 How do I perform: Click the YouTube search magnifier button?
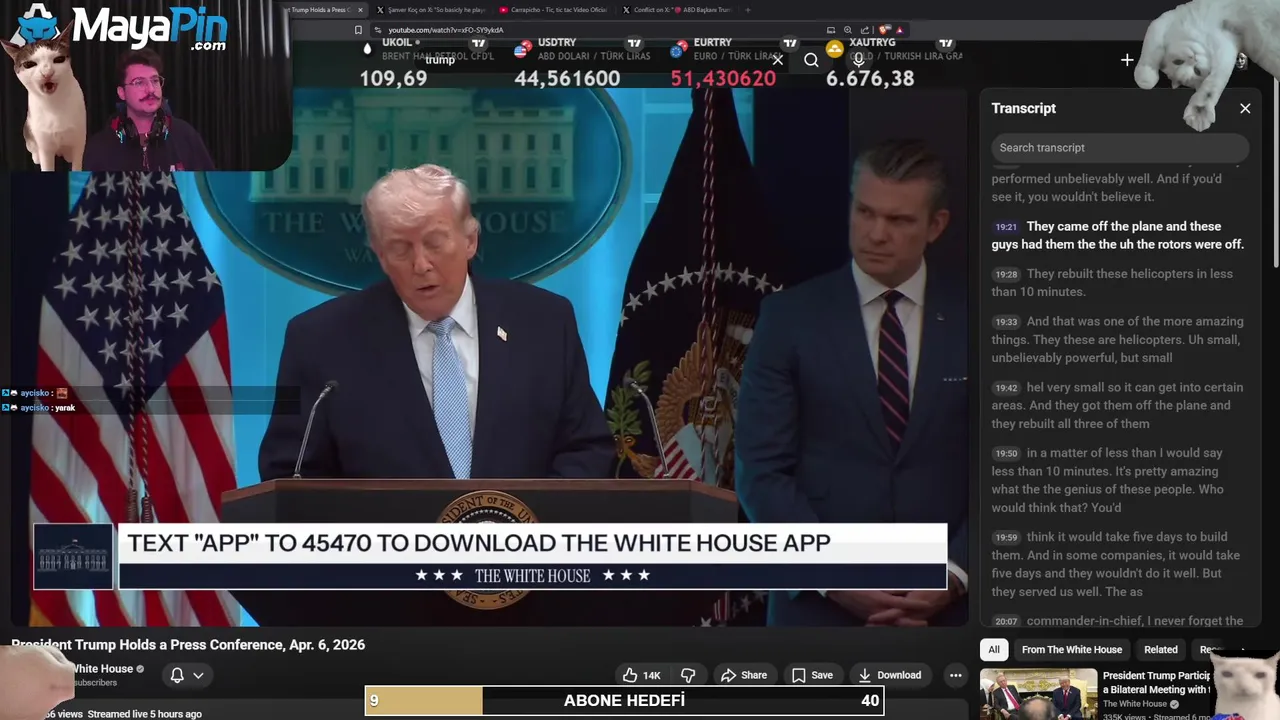[x=811, y=60]
